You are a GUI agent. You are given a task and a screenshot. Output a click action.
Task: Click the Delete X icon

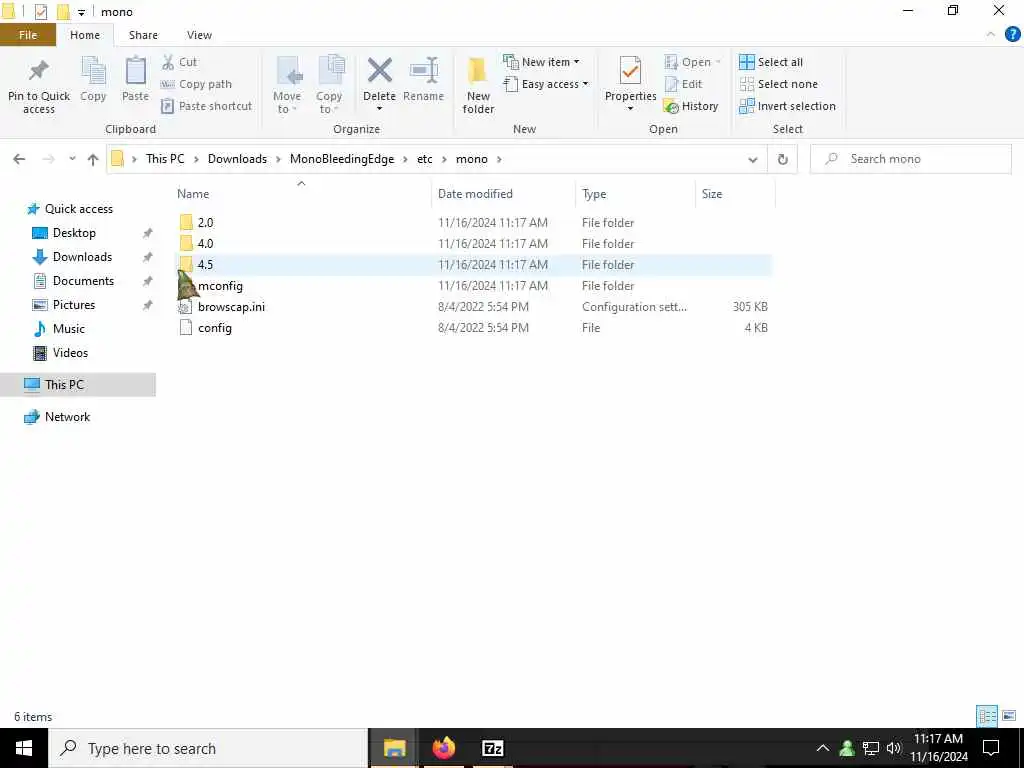tap(379, 71)
